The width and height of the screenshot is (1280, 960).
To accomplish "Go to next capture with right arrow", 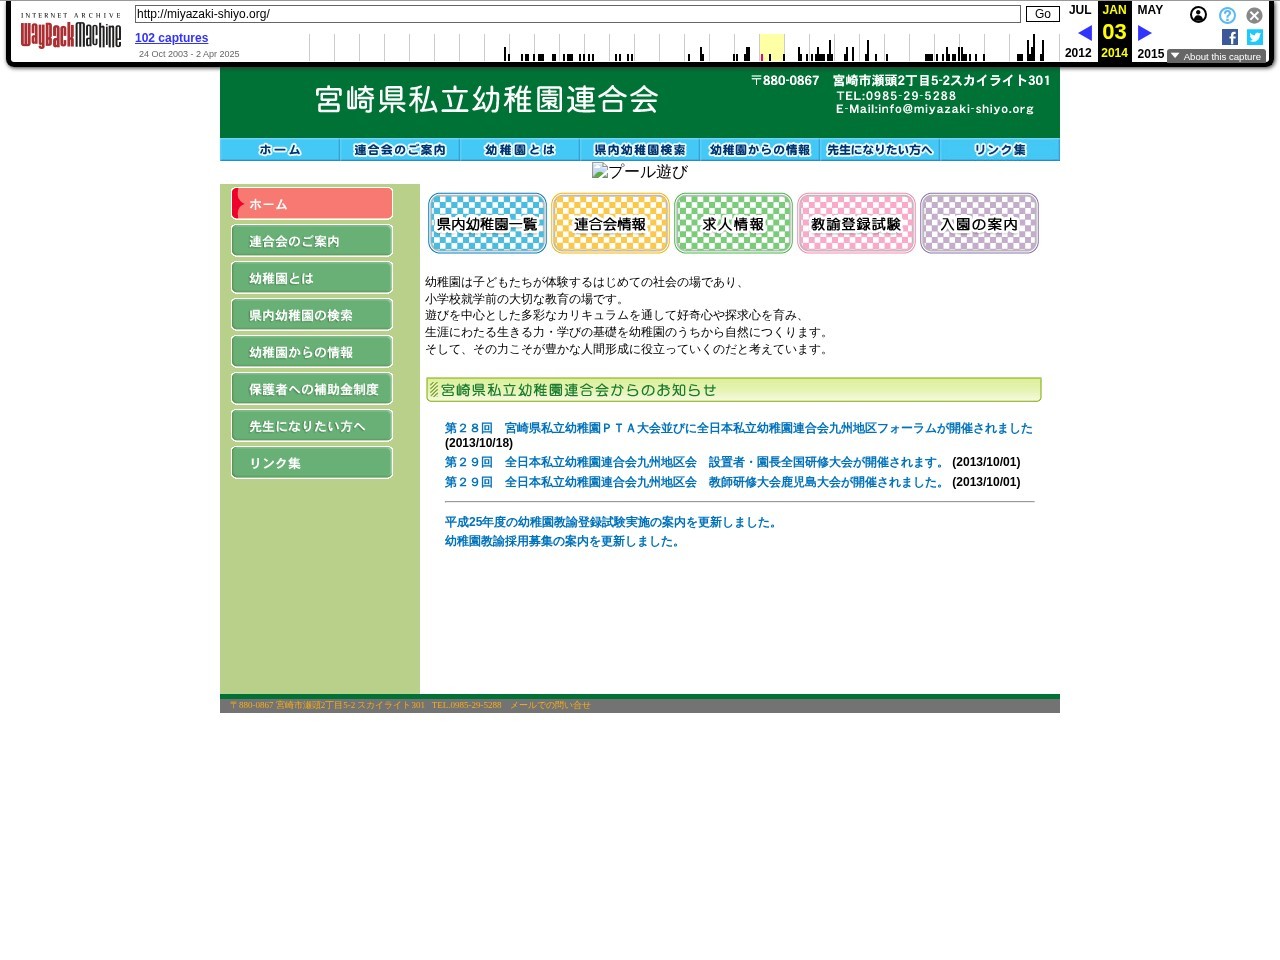I will point(1145,33).
